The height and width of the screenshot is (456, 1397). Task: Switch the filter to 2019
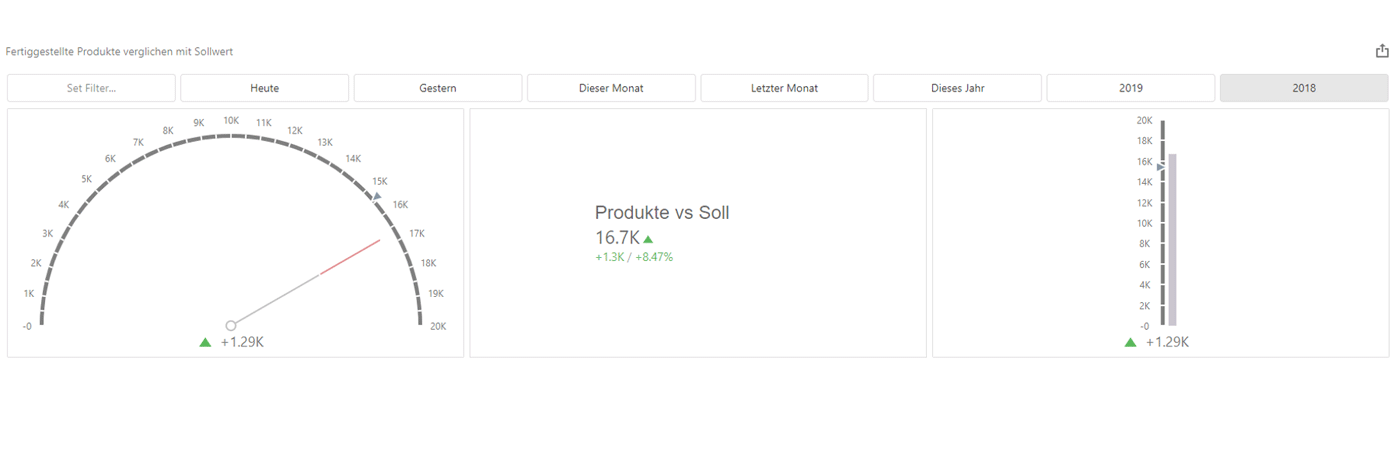click(x=1131, y=88)
